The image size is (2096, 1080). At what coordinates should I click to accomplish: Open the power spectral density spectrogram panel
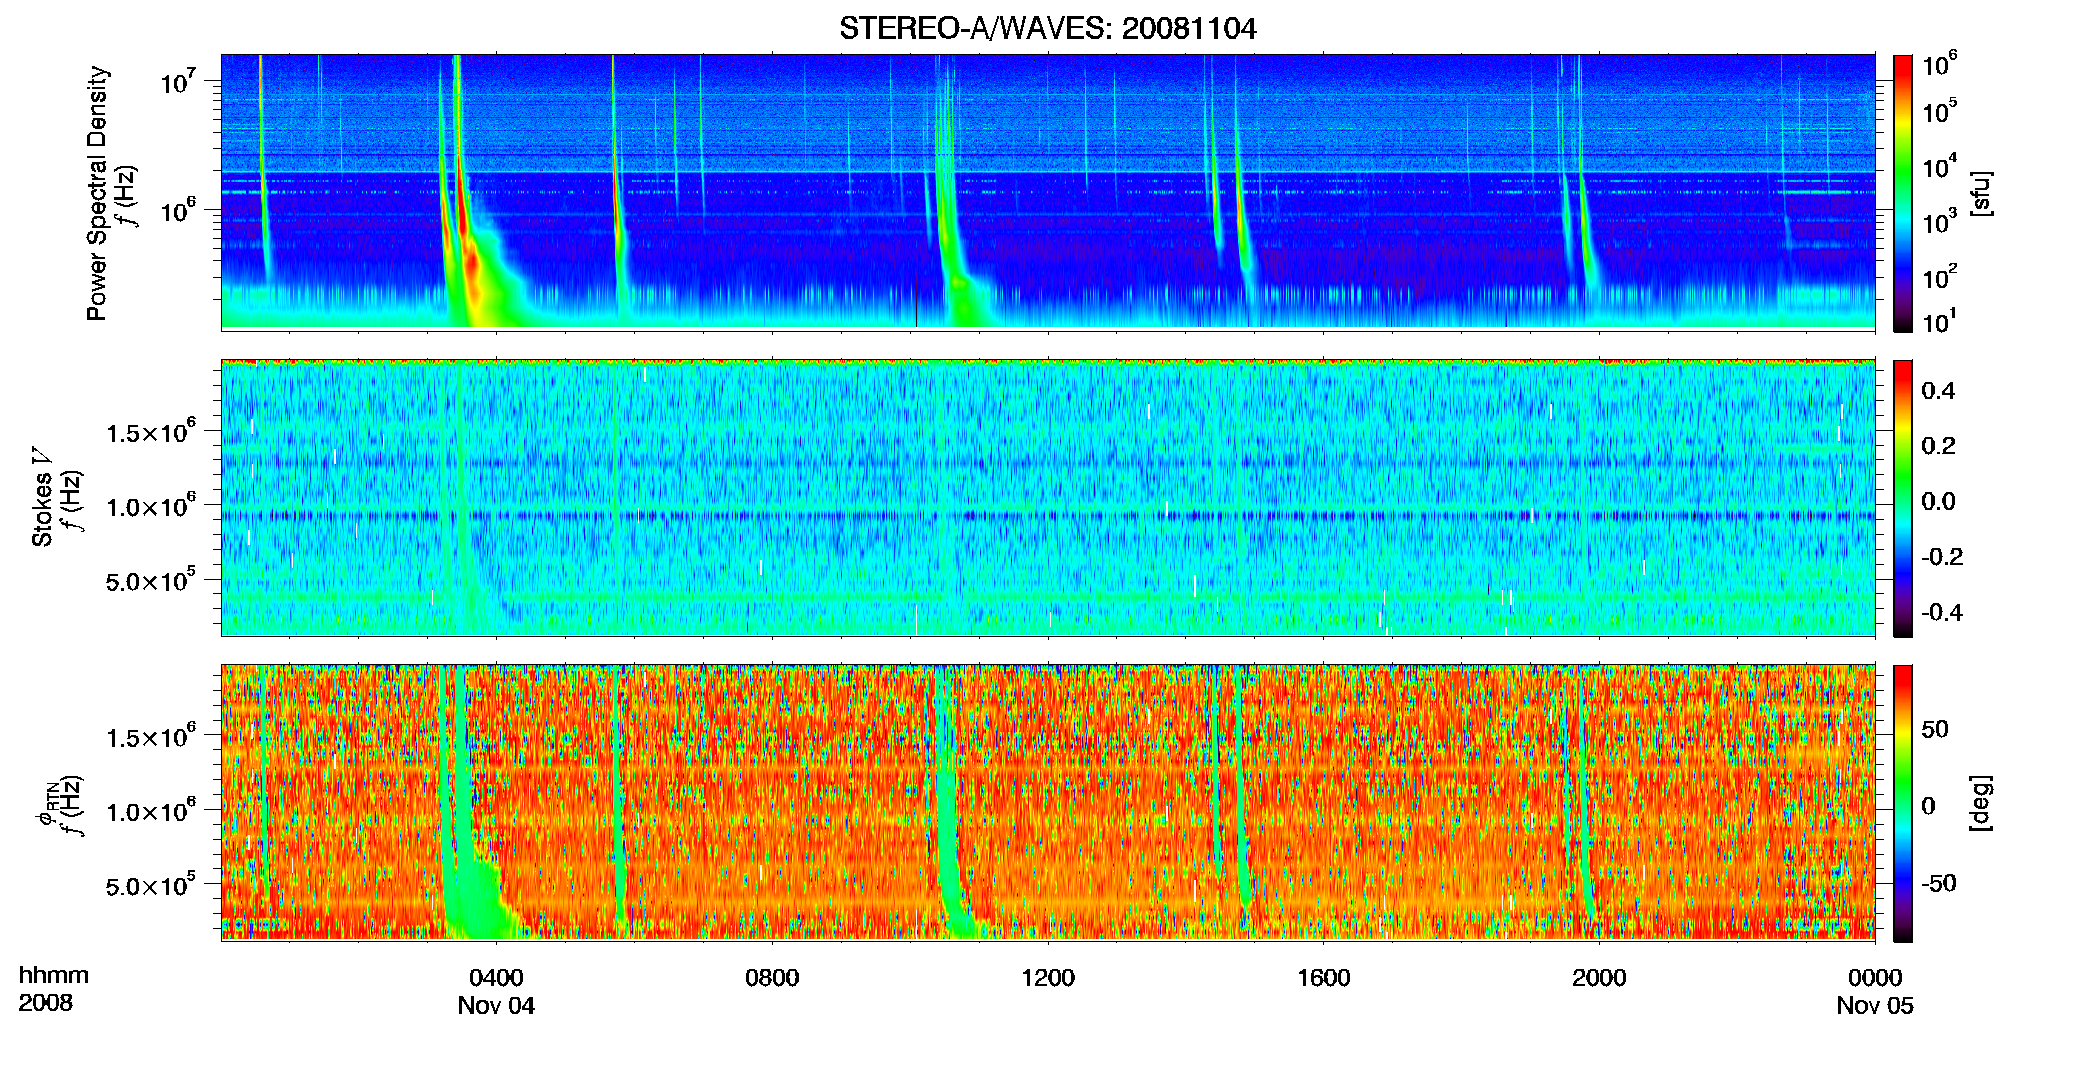[x=1048, y=192]
